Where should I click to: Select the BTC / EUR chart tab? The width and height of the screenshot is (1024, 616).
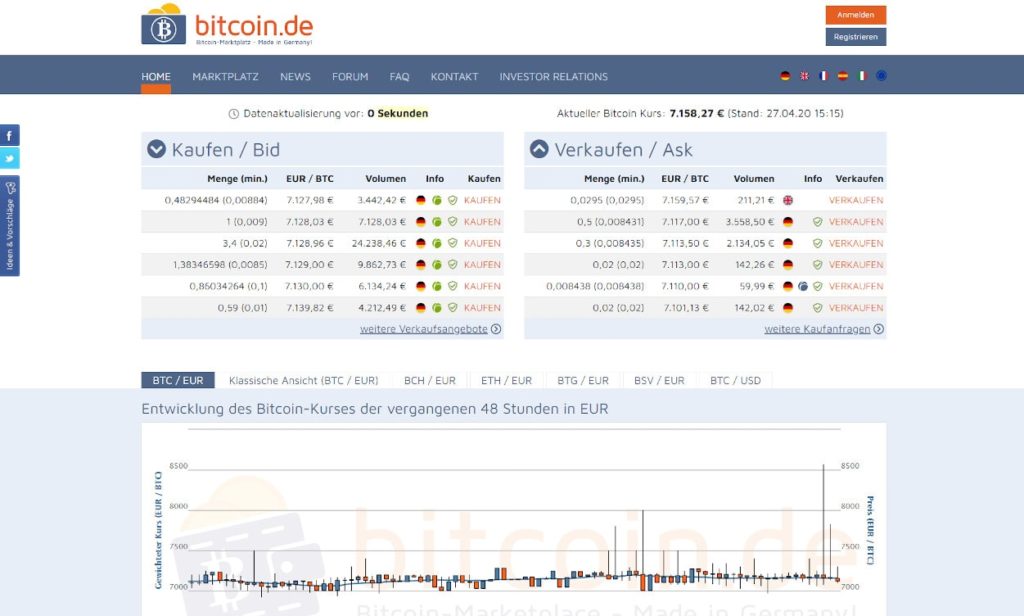[178, 380]
